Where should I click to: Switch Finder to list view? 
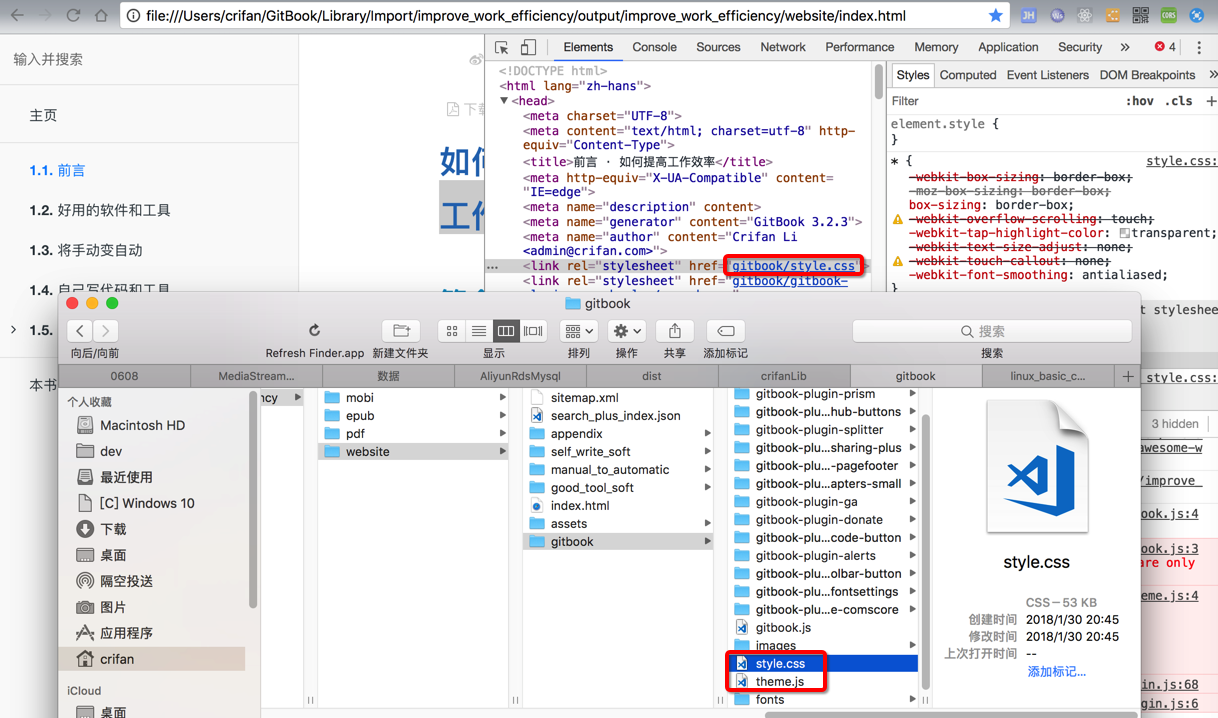tap(479, 331)
